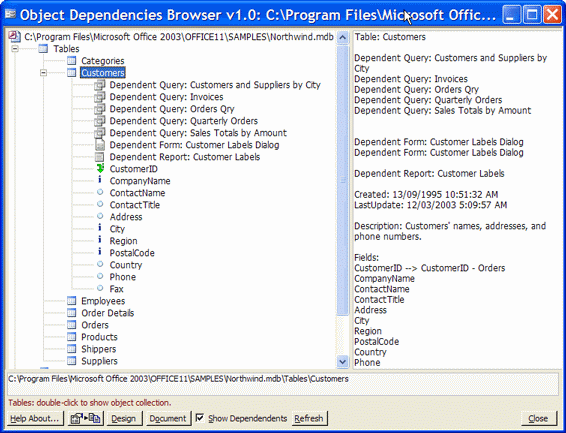Click 'Created: 13/09/1995 10:51:32 AM' text

click(x=426, y=194)
